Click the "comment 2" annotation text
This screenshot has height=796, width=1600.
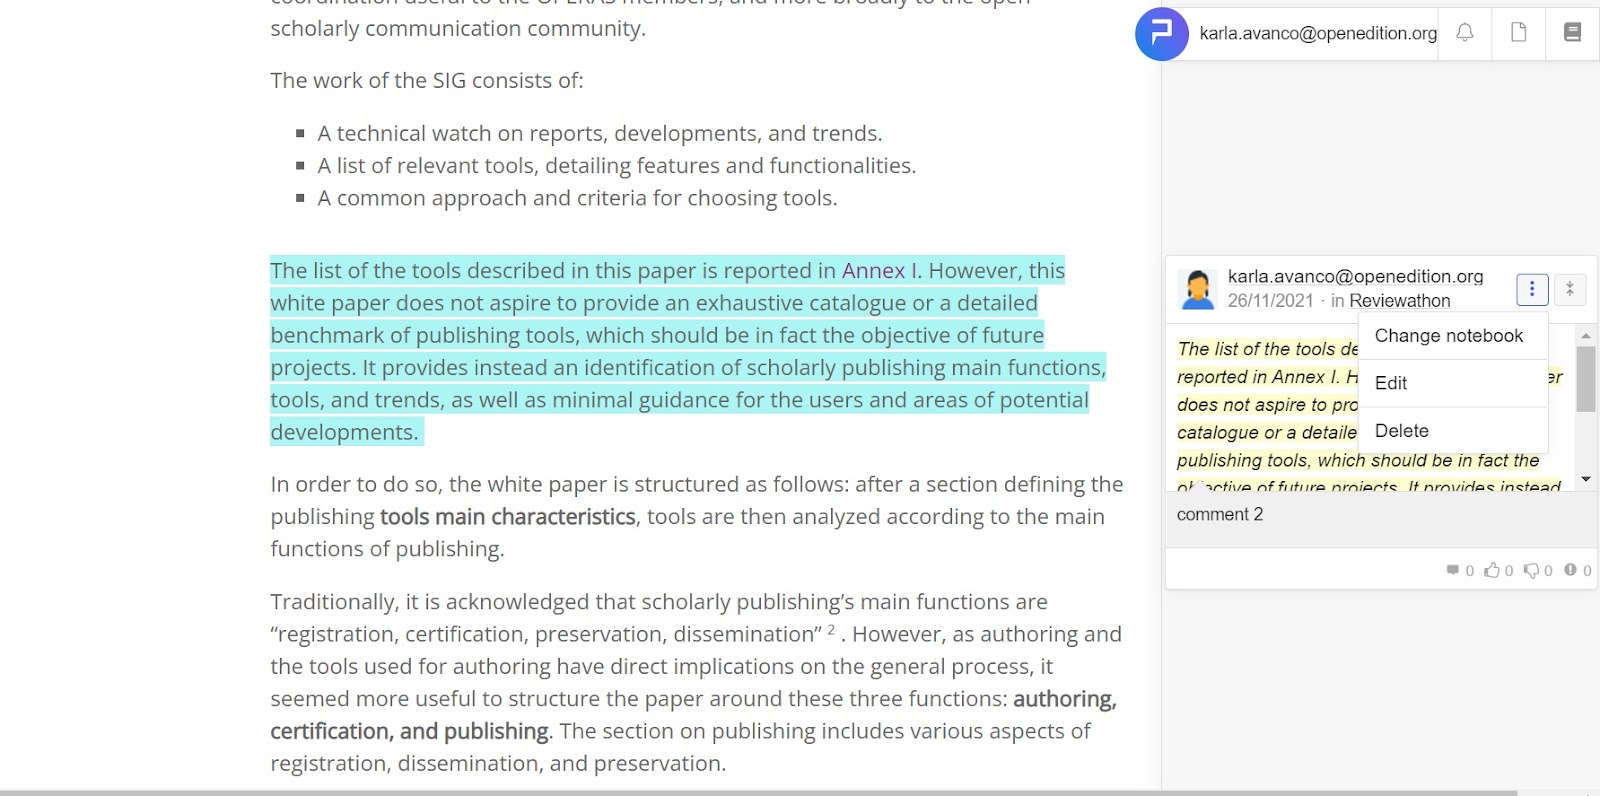1219,514
